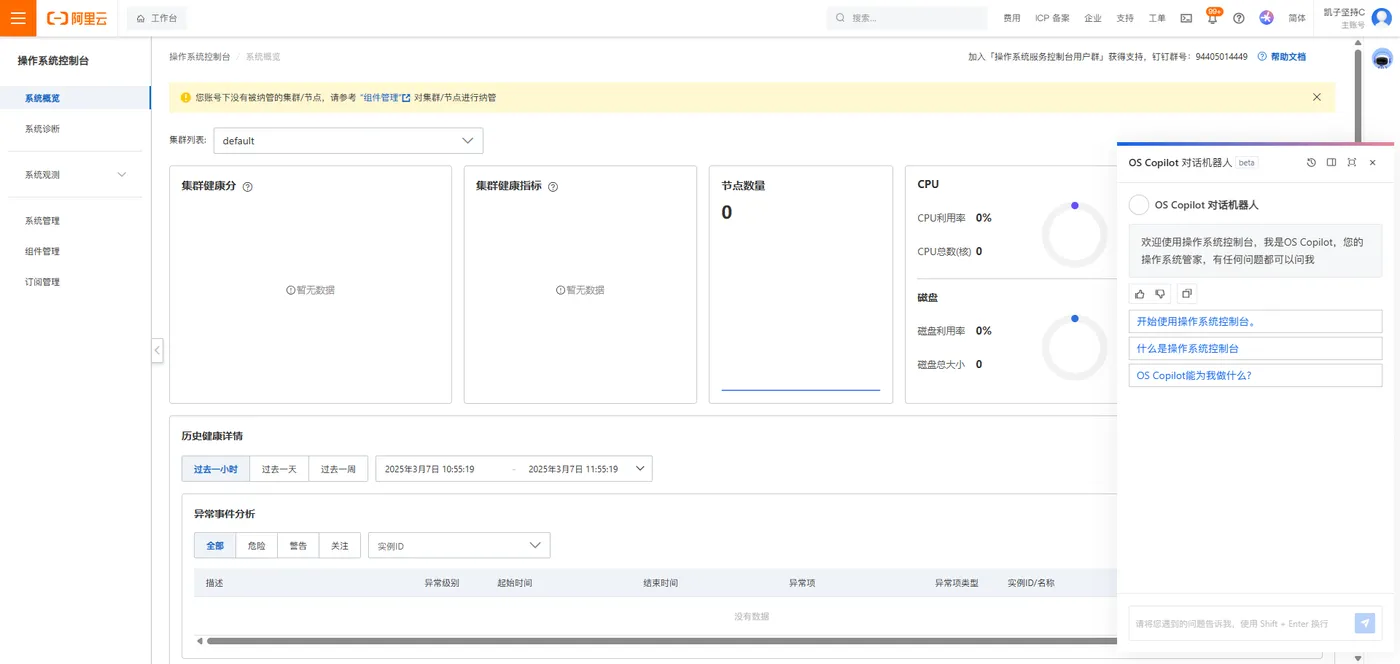This screenshot has width=1400, height=664.
Task: Open Copilot chat history icon
Action: (x=1311, y=162)
